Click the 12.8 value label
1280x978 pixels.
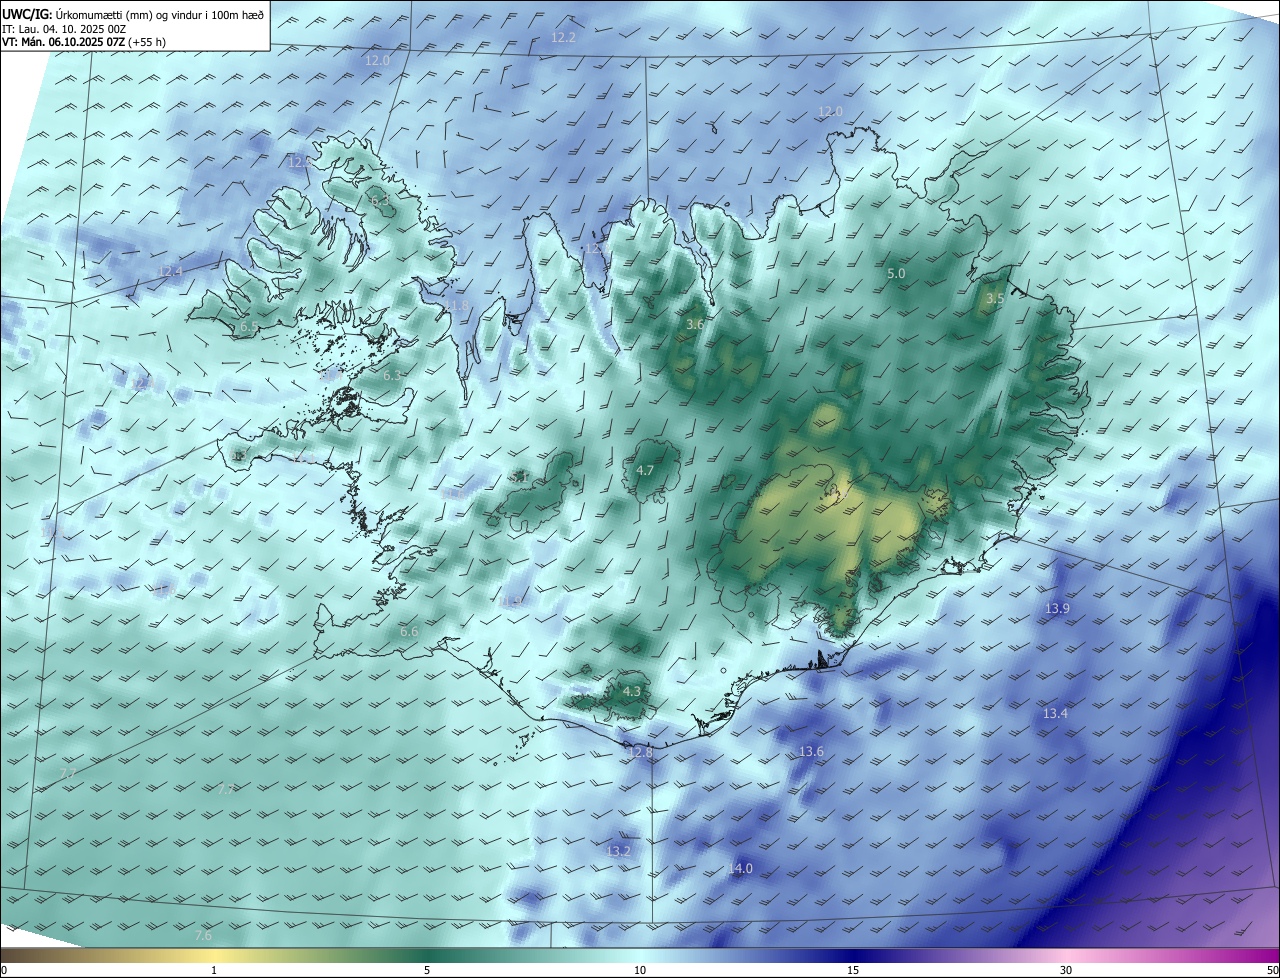point(640,752)
